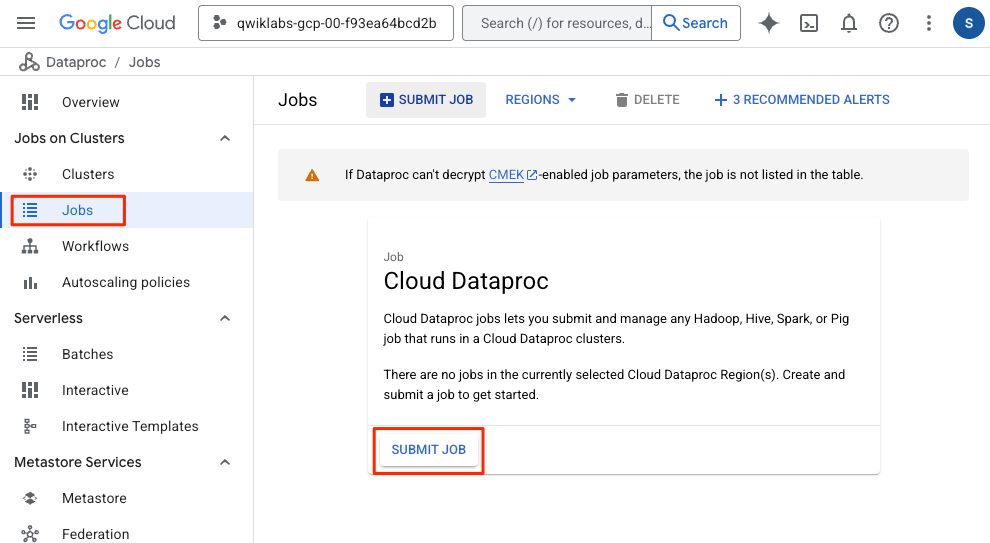The height and width of the screenshot is (543, 990).
Task: Select Workflows in the sidebar
Action: coord(95,246)
